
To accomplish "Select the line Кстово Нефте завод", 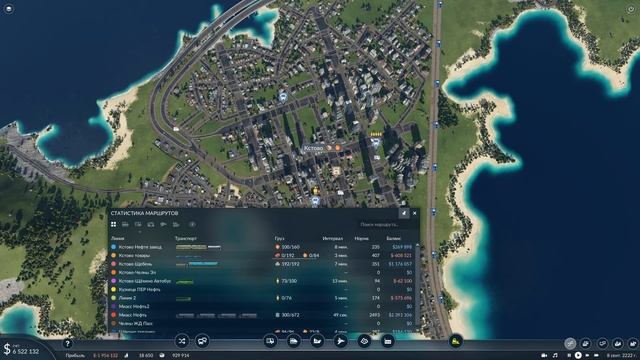I will (140, 247).
